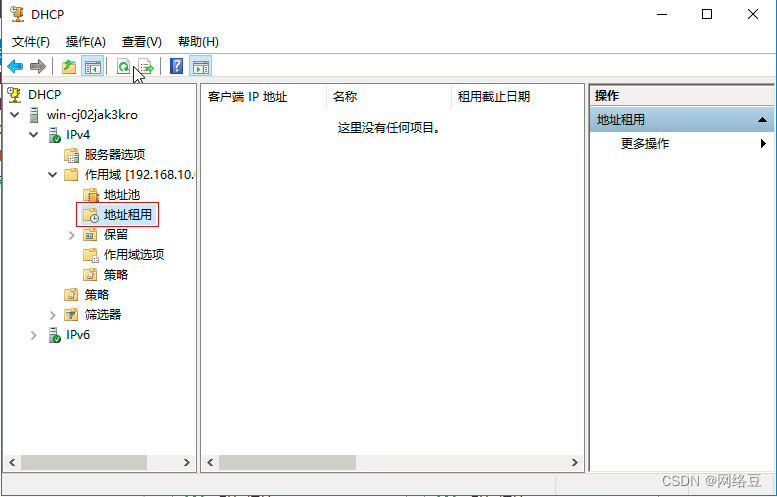Click the list pane scroll right arrow
Image resolution: width=777 pixels, height=497 pixels.
pos(574,463)
